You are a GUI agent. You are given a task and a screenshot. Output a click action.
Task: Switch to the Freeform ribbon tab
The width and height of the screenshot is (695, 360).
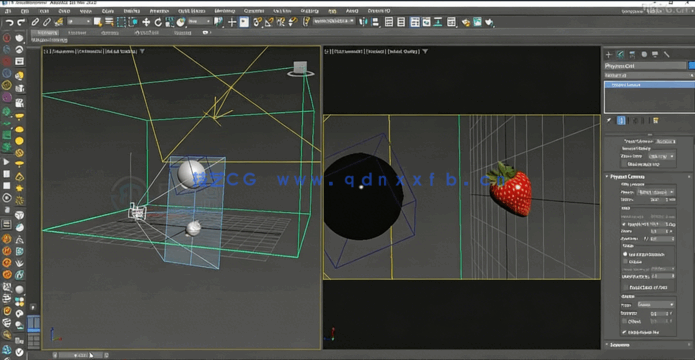tap(77, 33)
